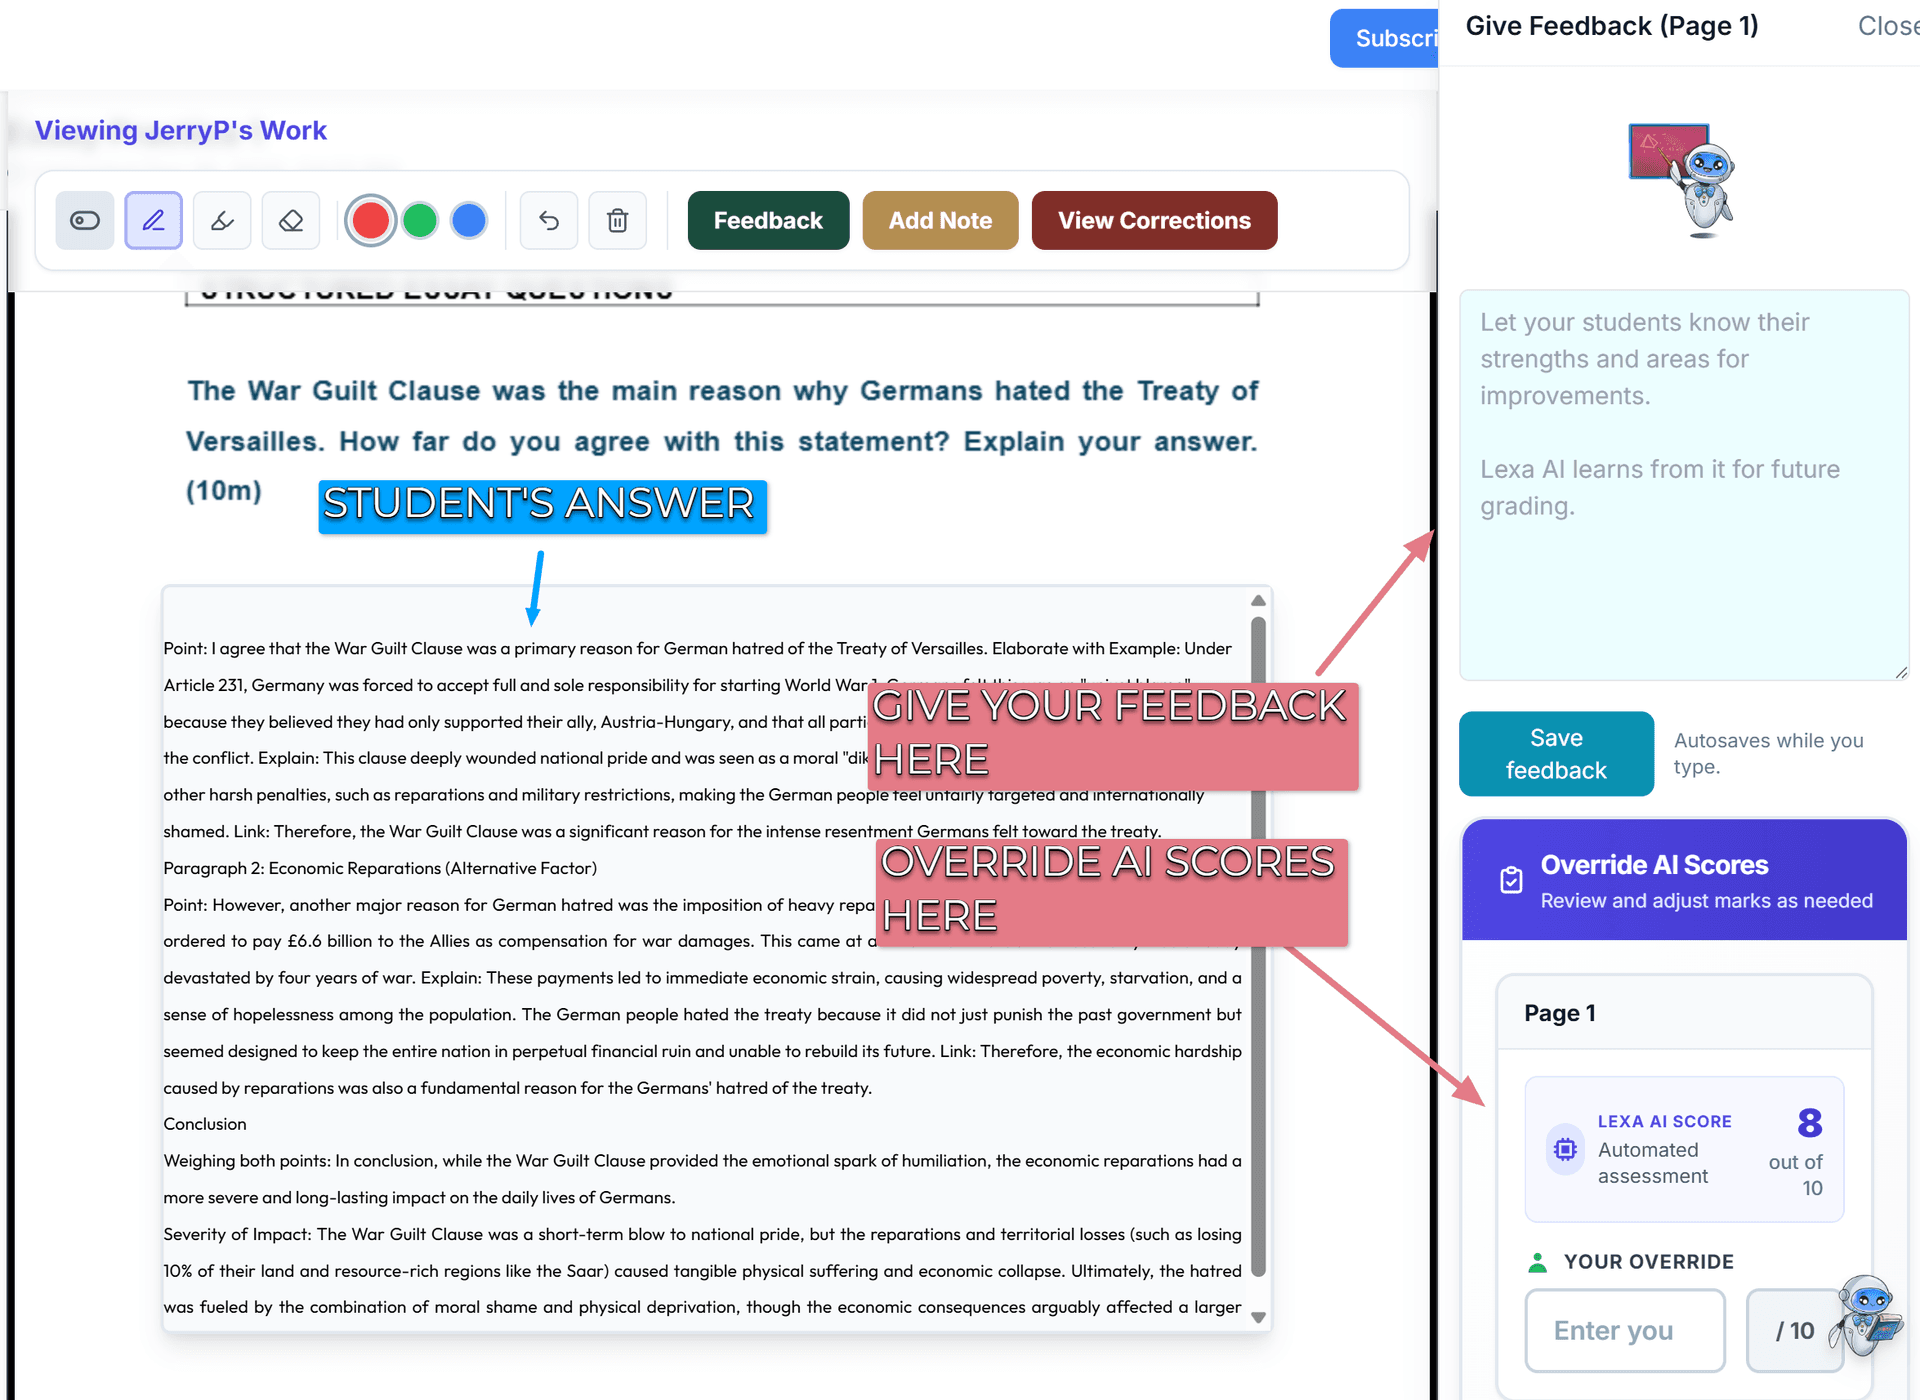Click 'Autosaves while you type.' text
The width and height of the screenshot is (1920, 1400).
[1768, 754]
